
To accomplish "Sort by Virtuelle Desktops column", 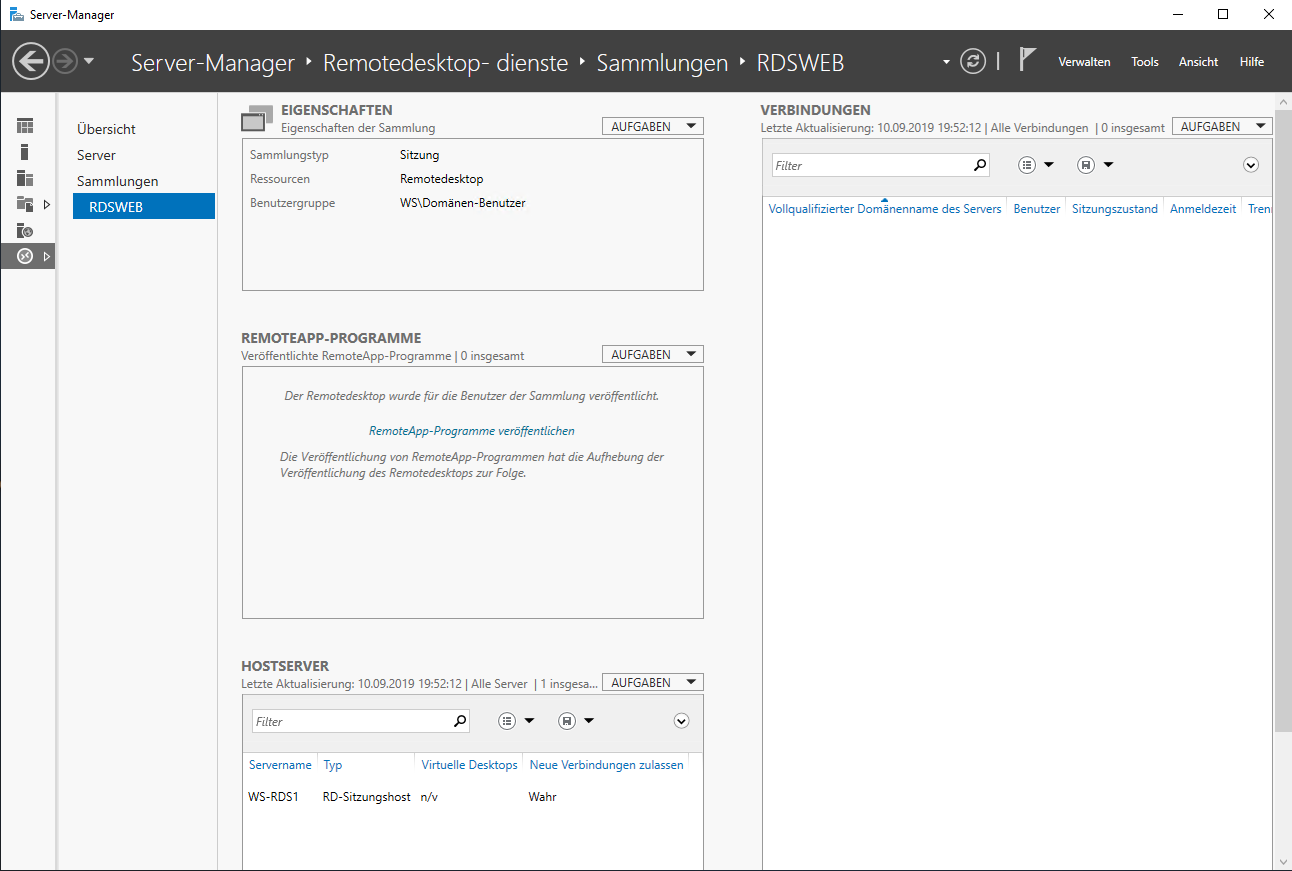I will click(x=469, y=765).
